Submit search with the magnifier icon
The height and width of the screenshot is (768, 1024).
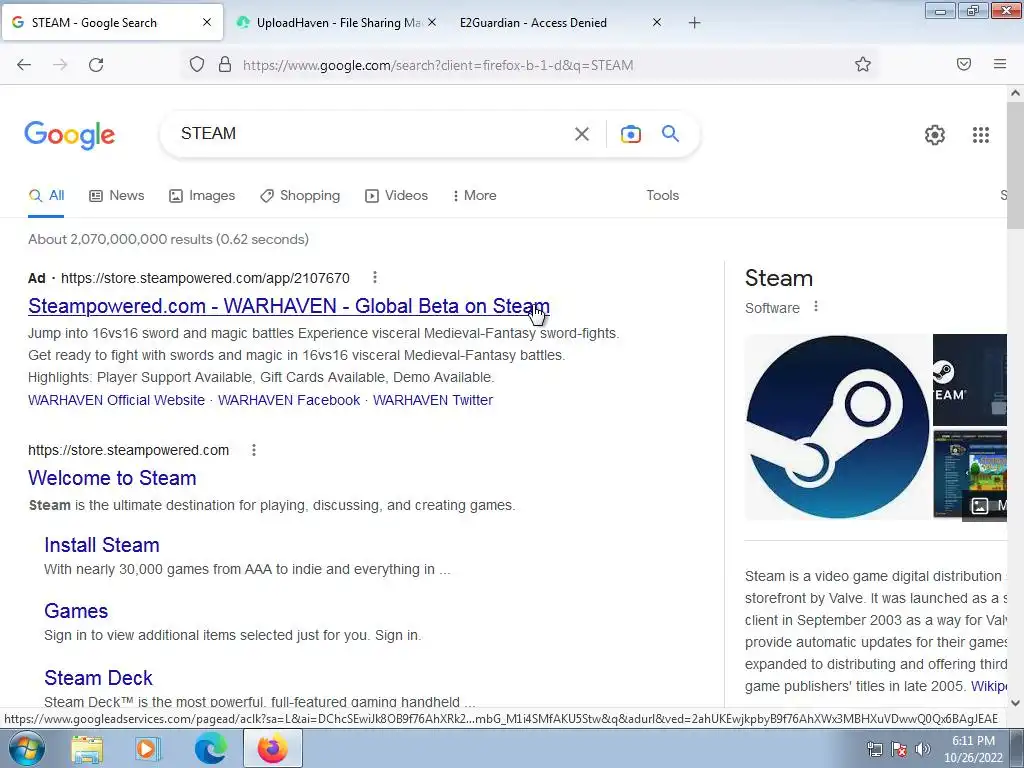(x=670, y=133)
